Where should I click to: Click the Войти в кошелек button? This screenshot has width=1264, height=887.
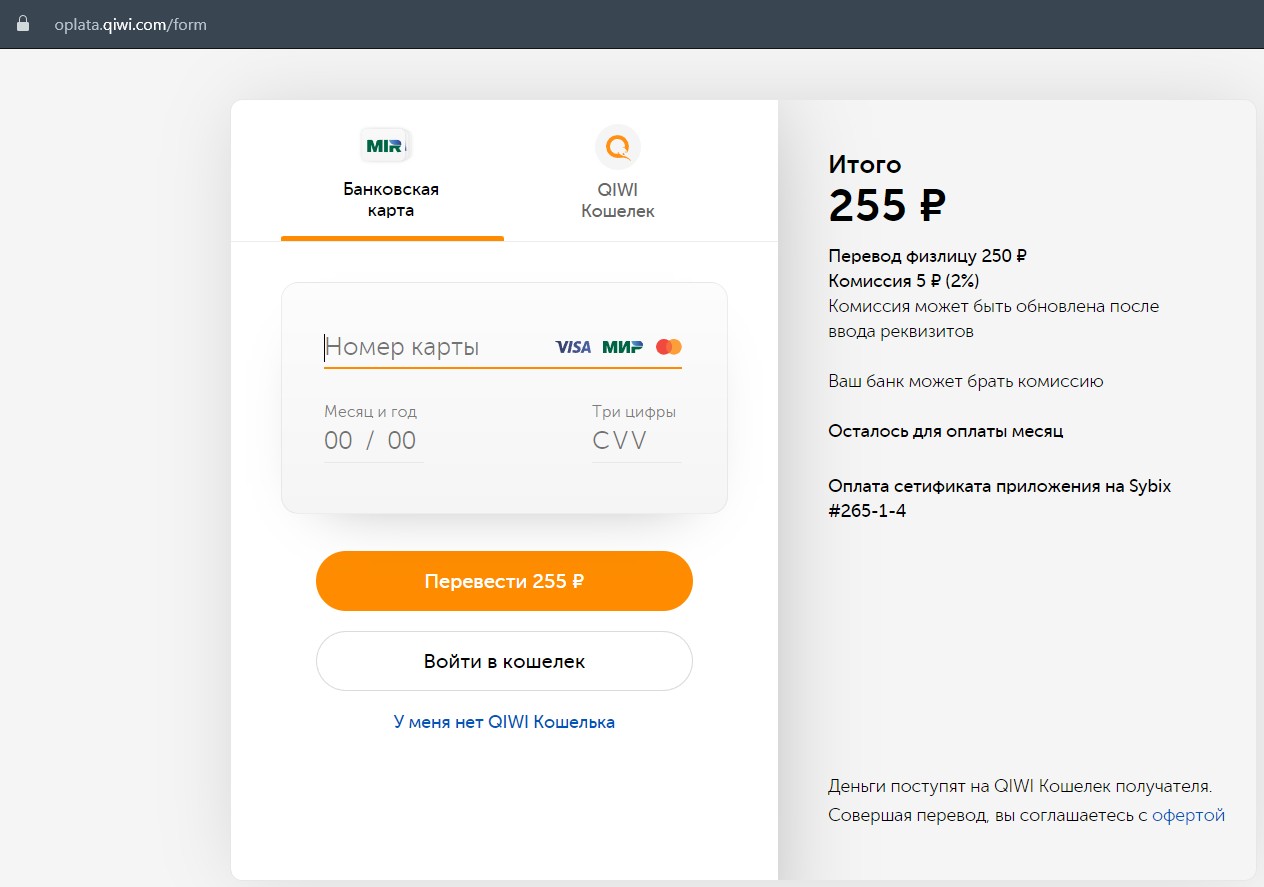click(504, 661)
